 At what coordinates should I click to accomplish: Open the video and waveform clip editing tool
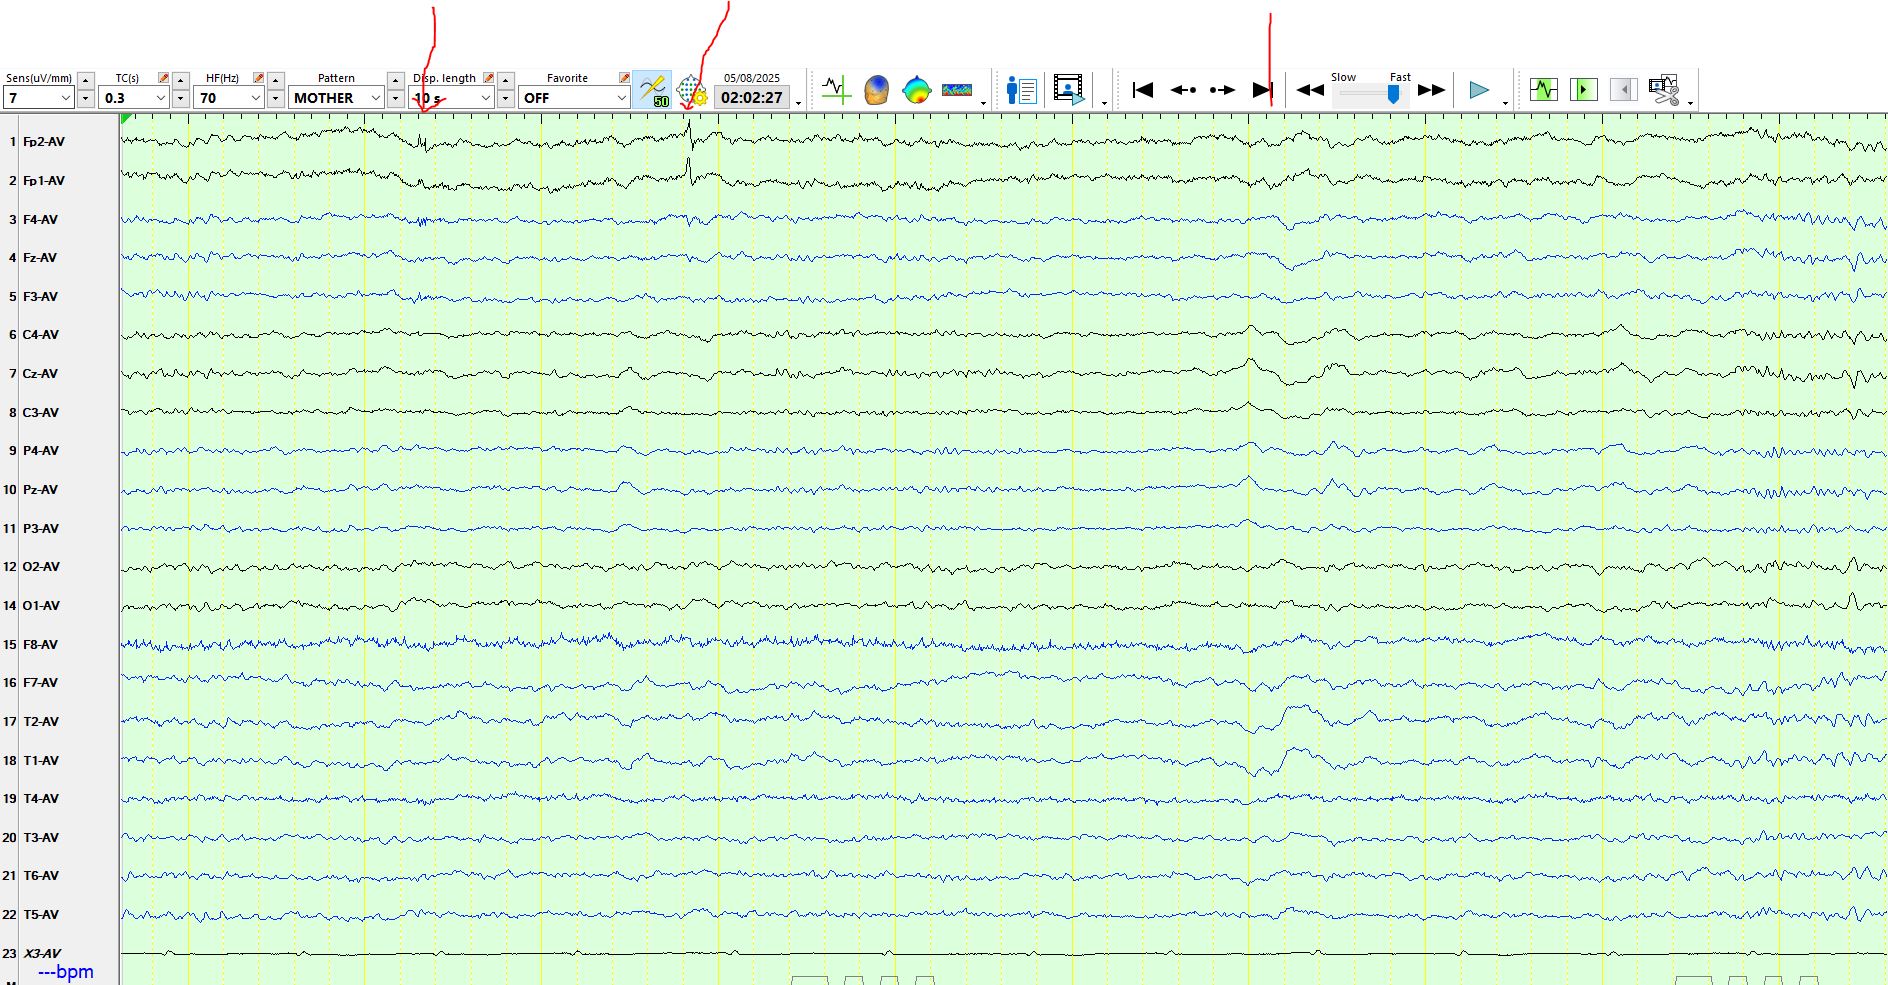pos(1664,90)
